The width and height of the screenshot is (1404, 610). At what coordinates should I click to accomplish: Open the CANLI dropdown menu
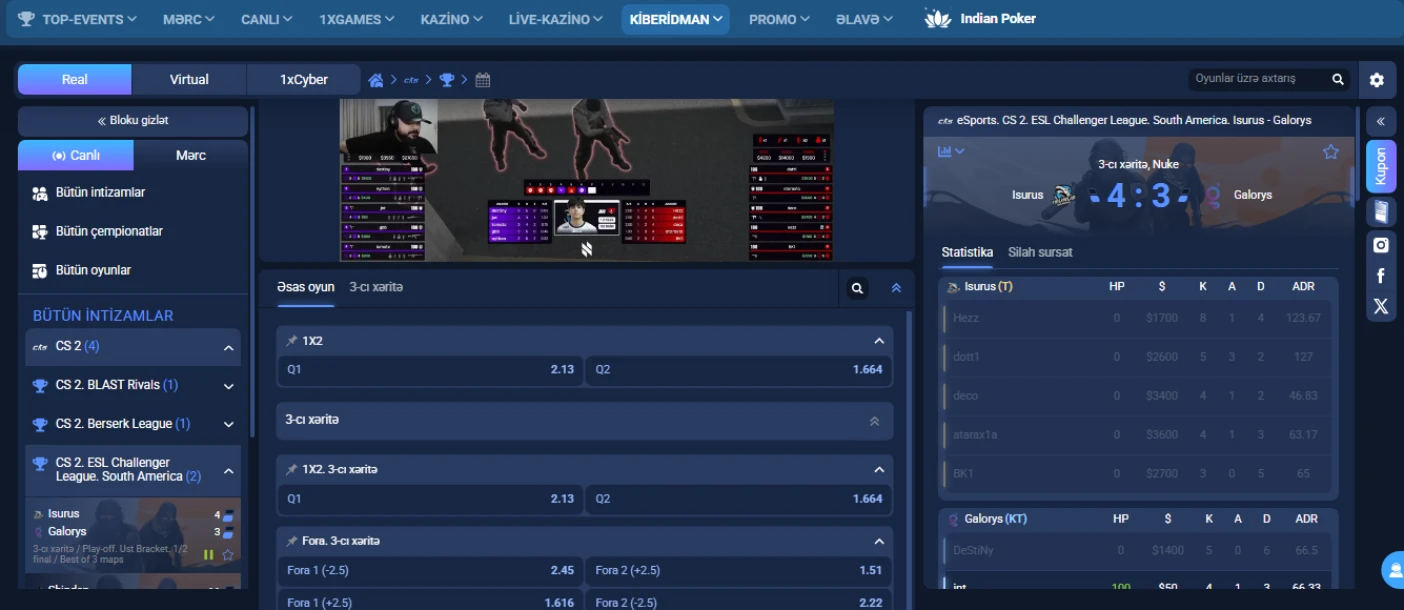tap(267, 19)
